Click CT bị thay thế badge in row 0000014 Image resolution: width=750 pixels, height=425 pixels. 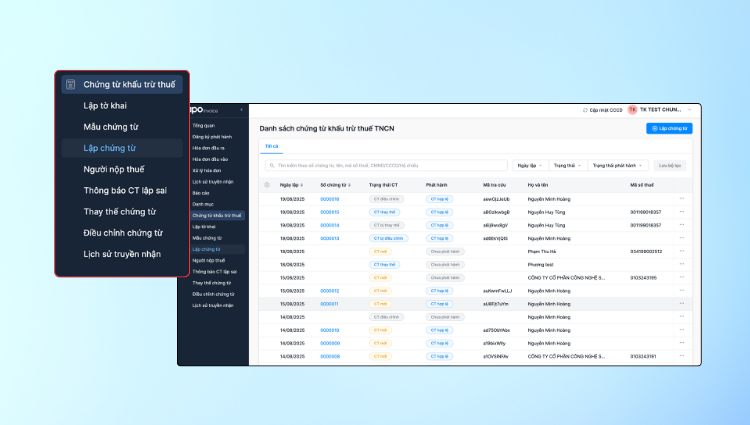pos(386,225)
